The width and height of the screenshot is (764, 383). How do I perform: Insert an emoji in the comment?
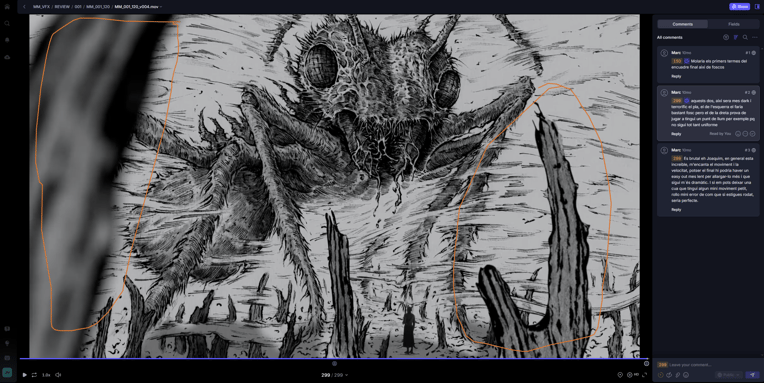point(686,375)
